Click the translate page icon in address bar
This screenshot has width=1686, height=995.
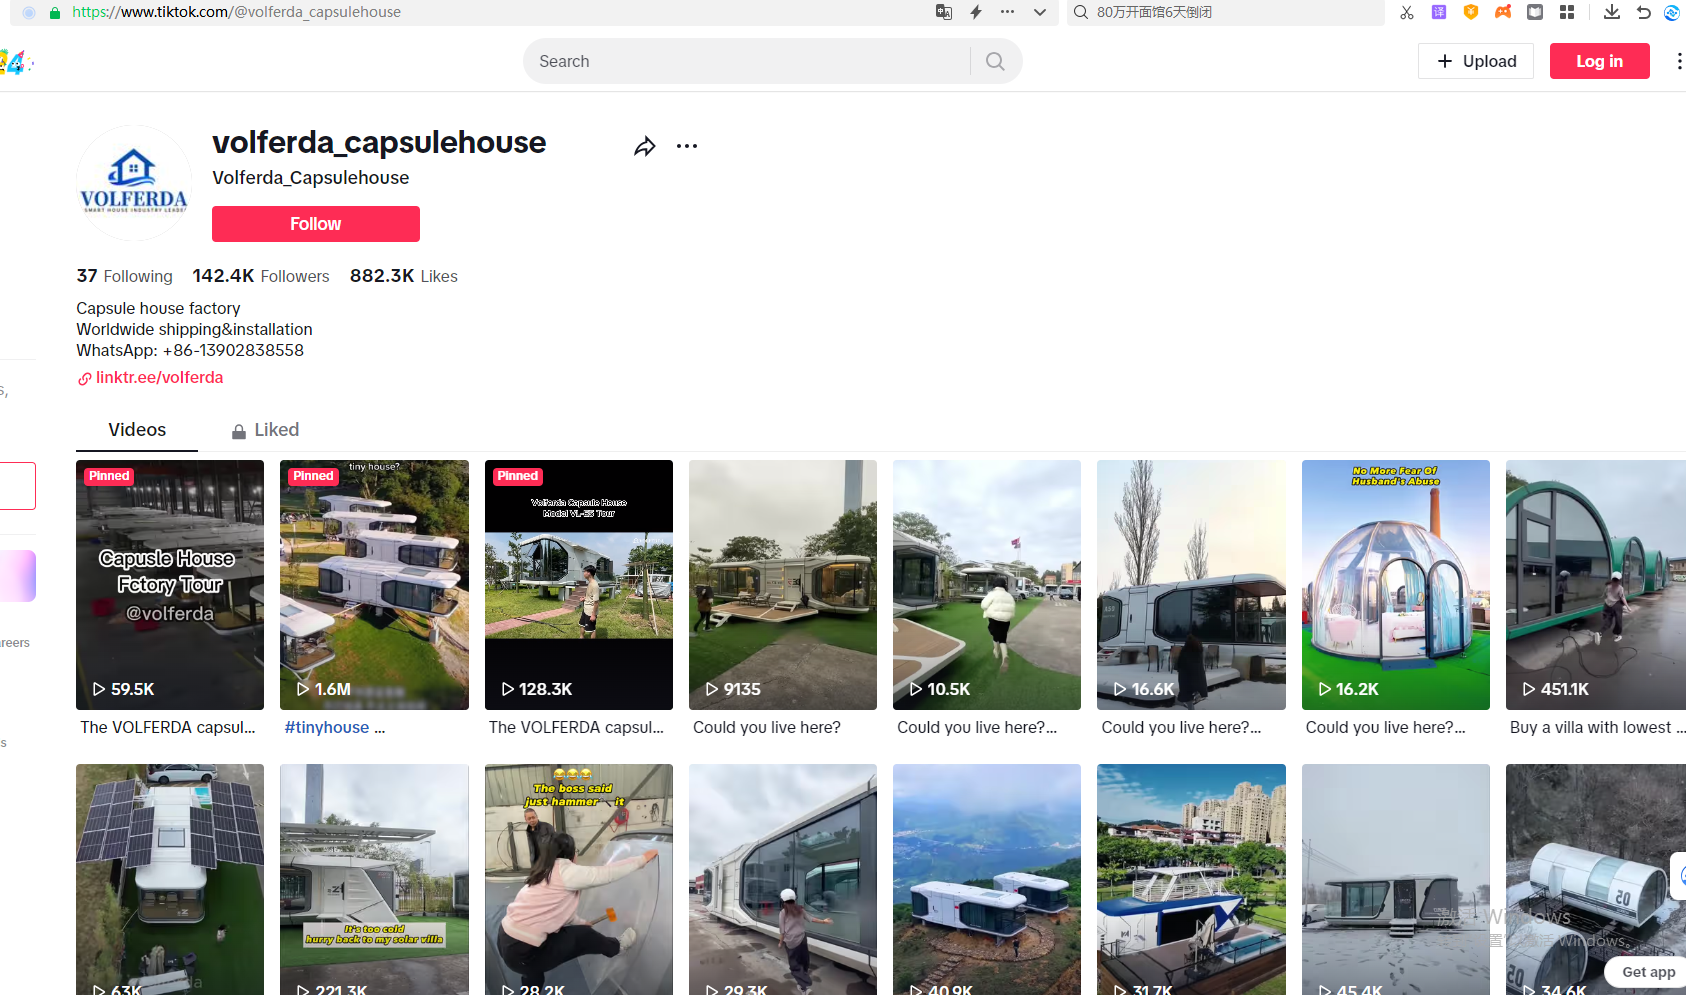coord(943,12)
